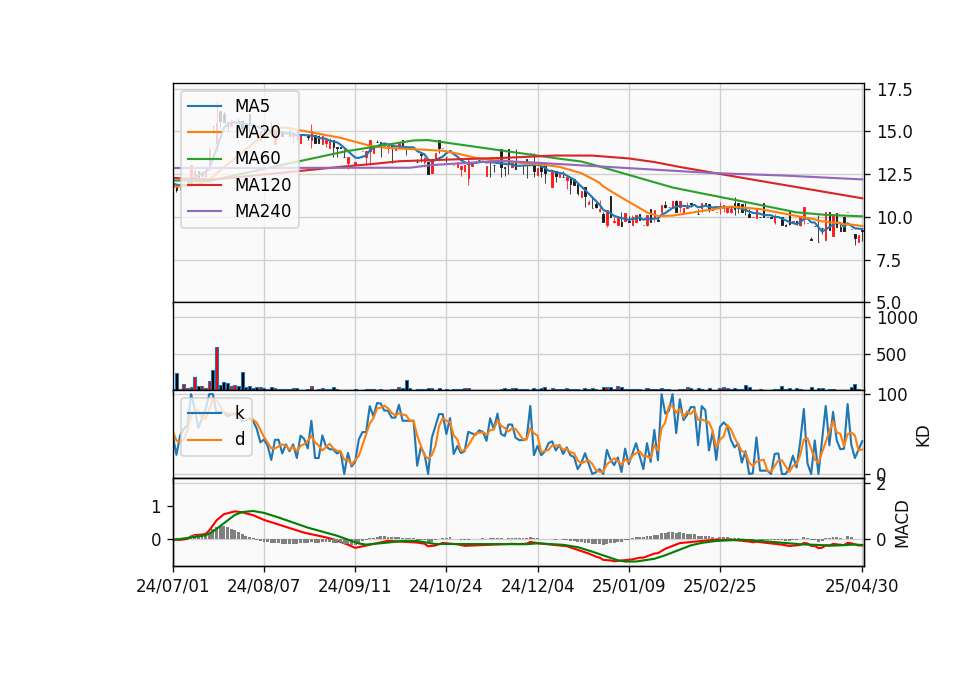Click the 24/09/11 date axis label
The height and width of the screenshot is (690, 960).
point(354,586)
